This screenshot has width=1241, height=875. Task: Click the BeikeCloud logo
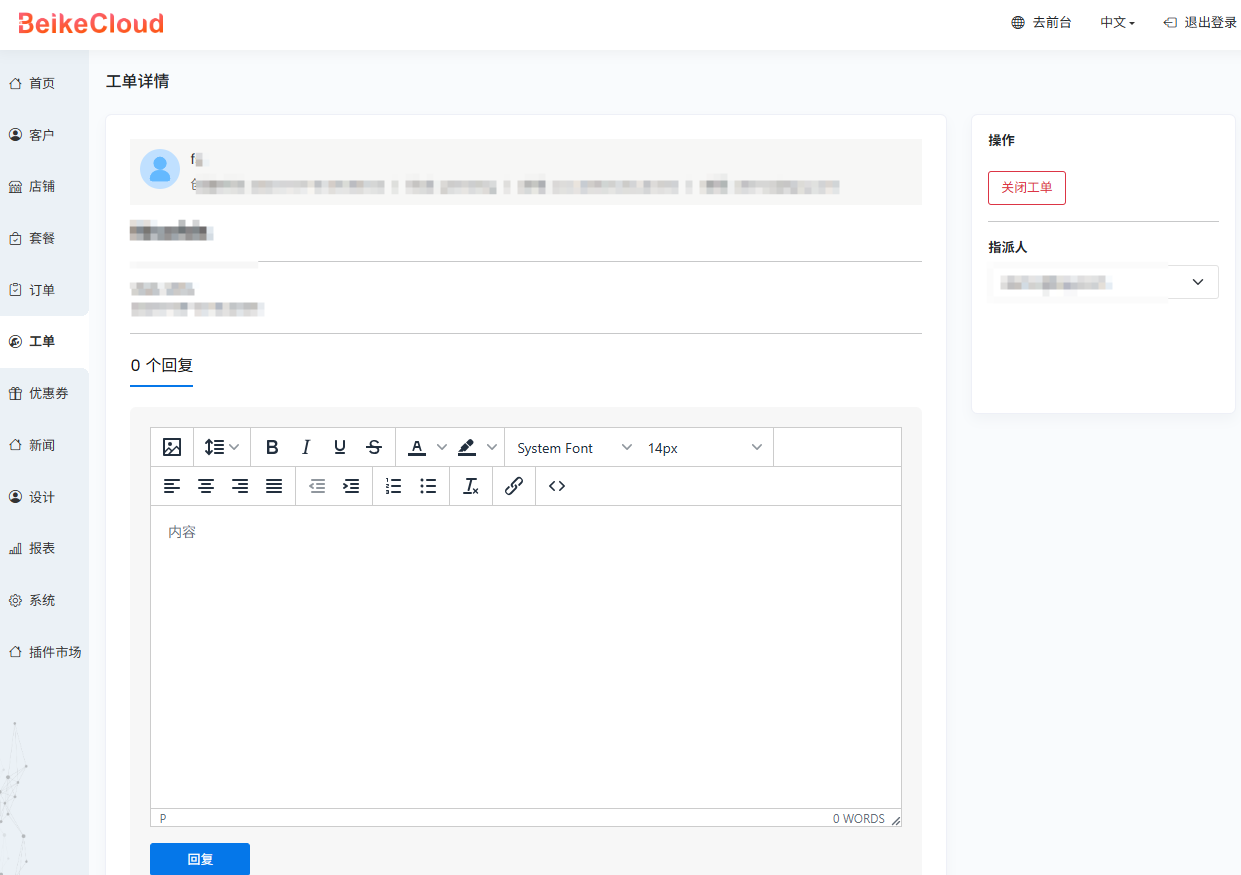click(91, 23)
